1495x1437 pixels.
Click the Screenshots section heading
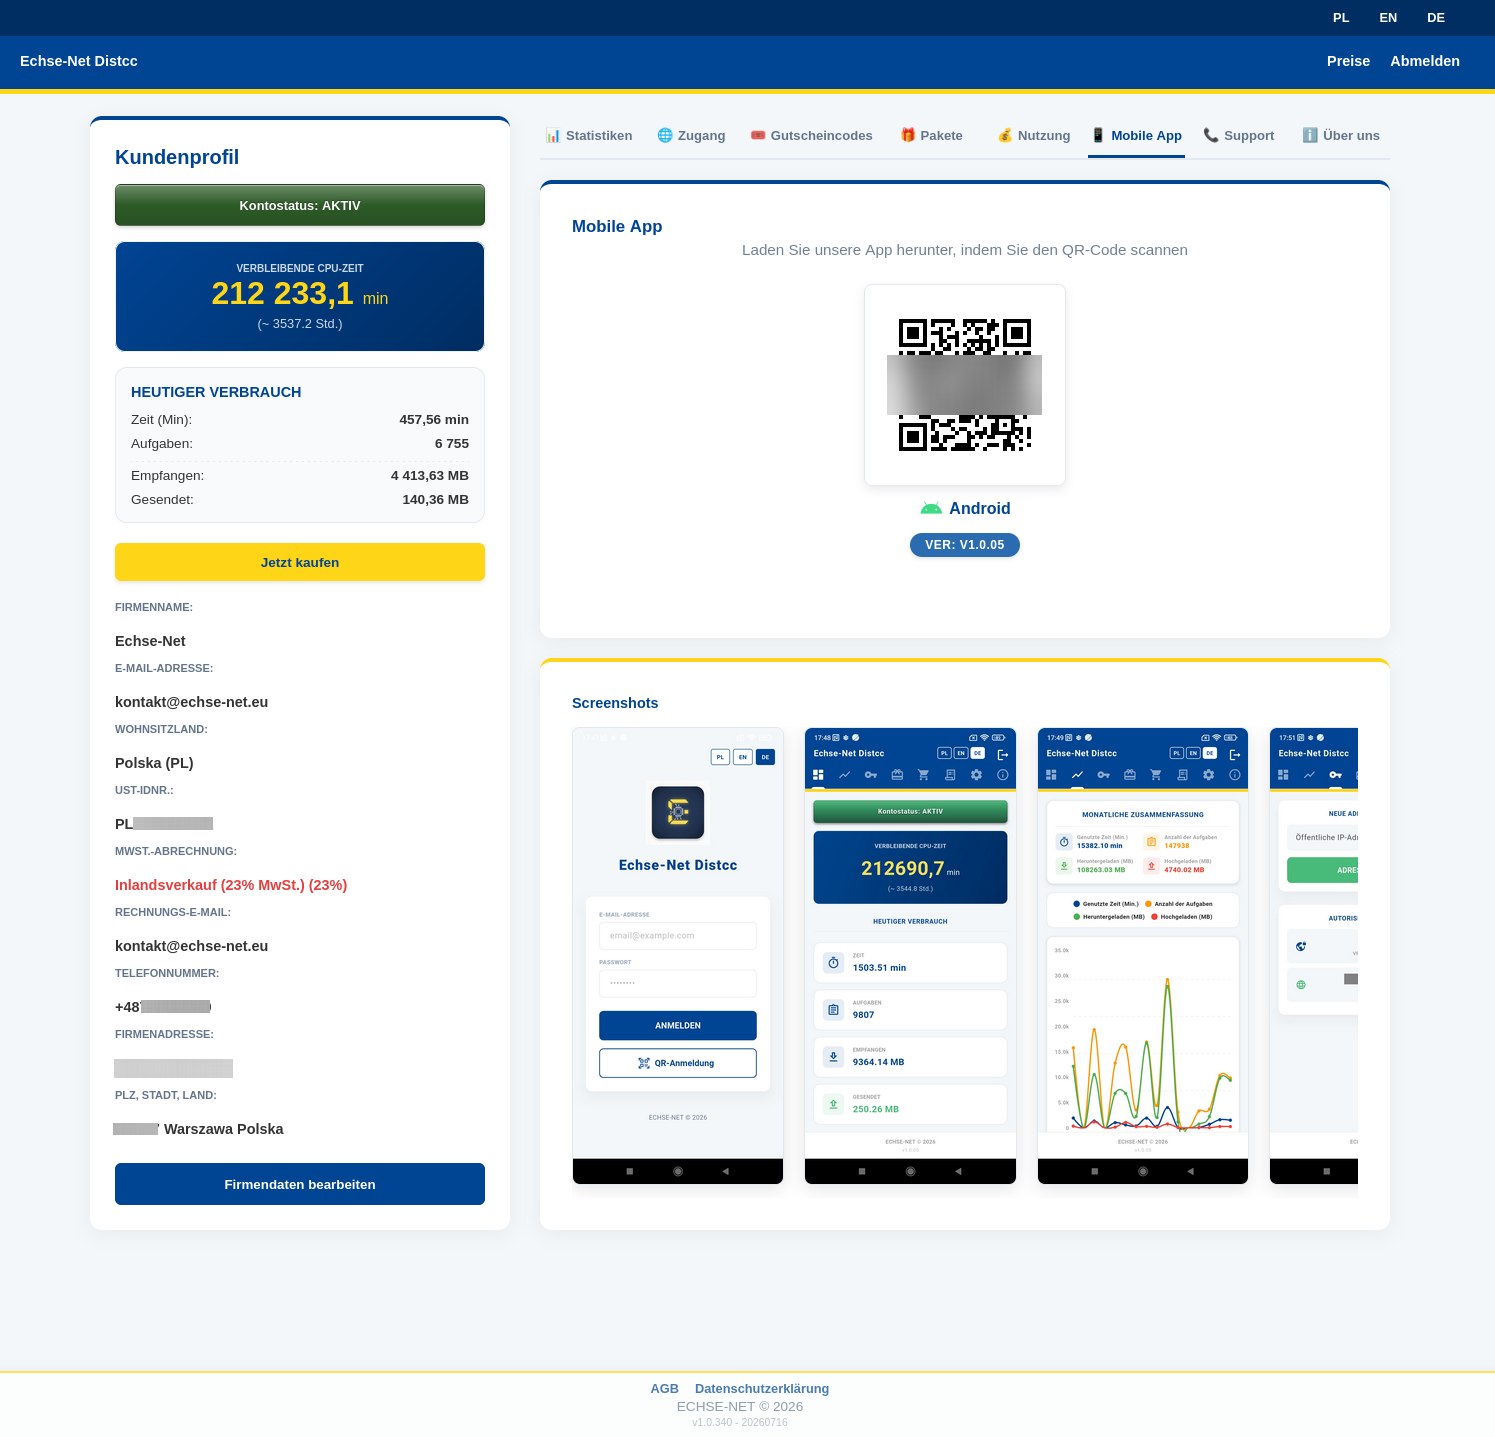[x=615, y=703]
